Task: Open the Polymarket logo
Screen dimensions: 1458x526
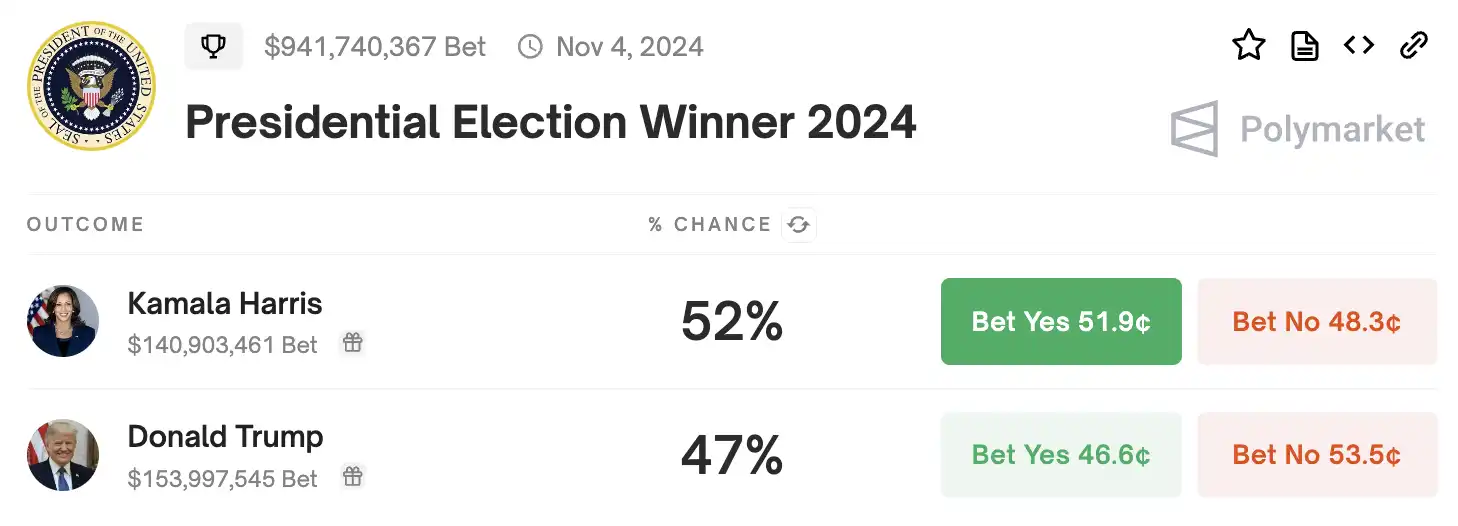Action: pyautogui.click(x=1298, y=129)
